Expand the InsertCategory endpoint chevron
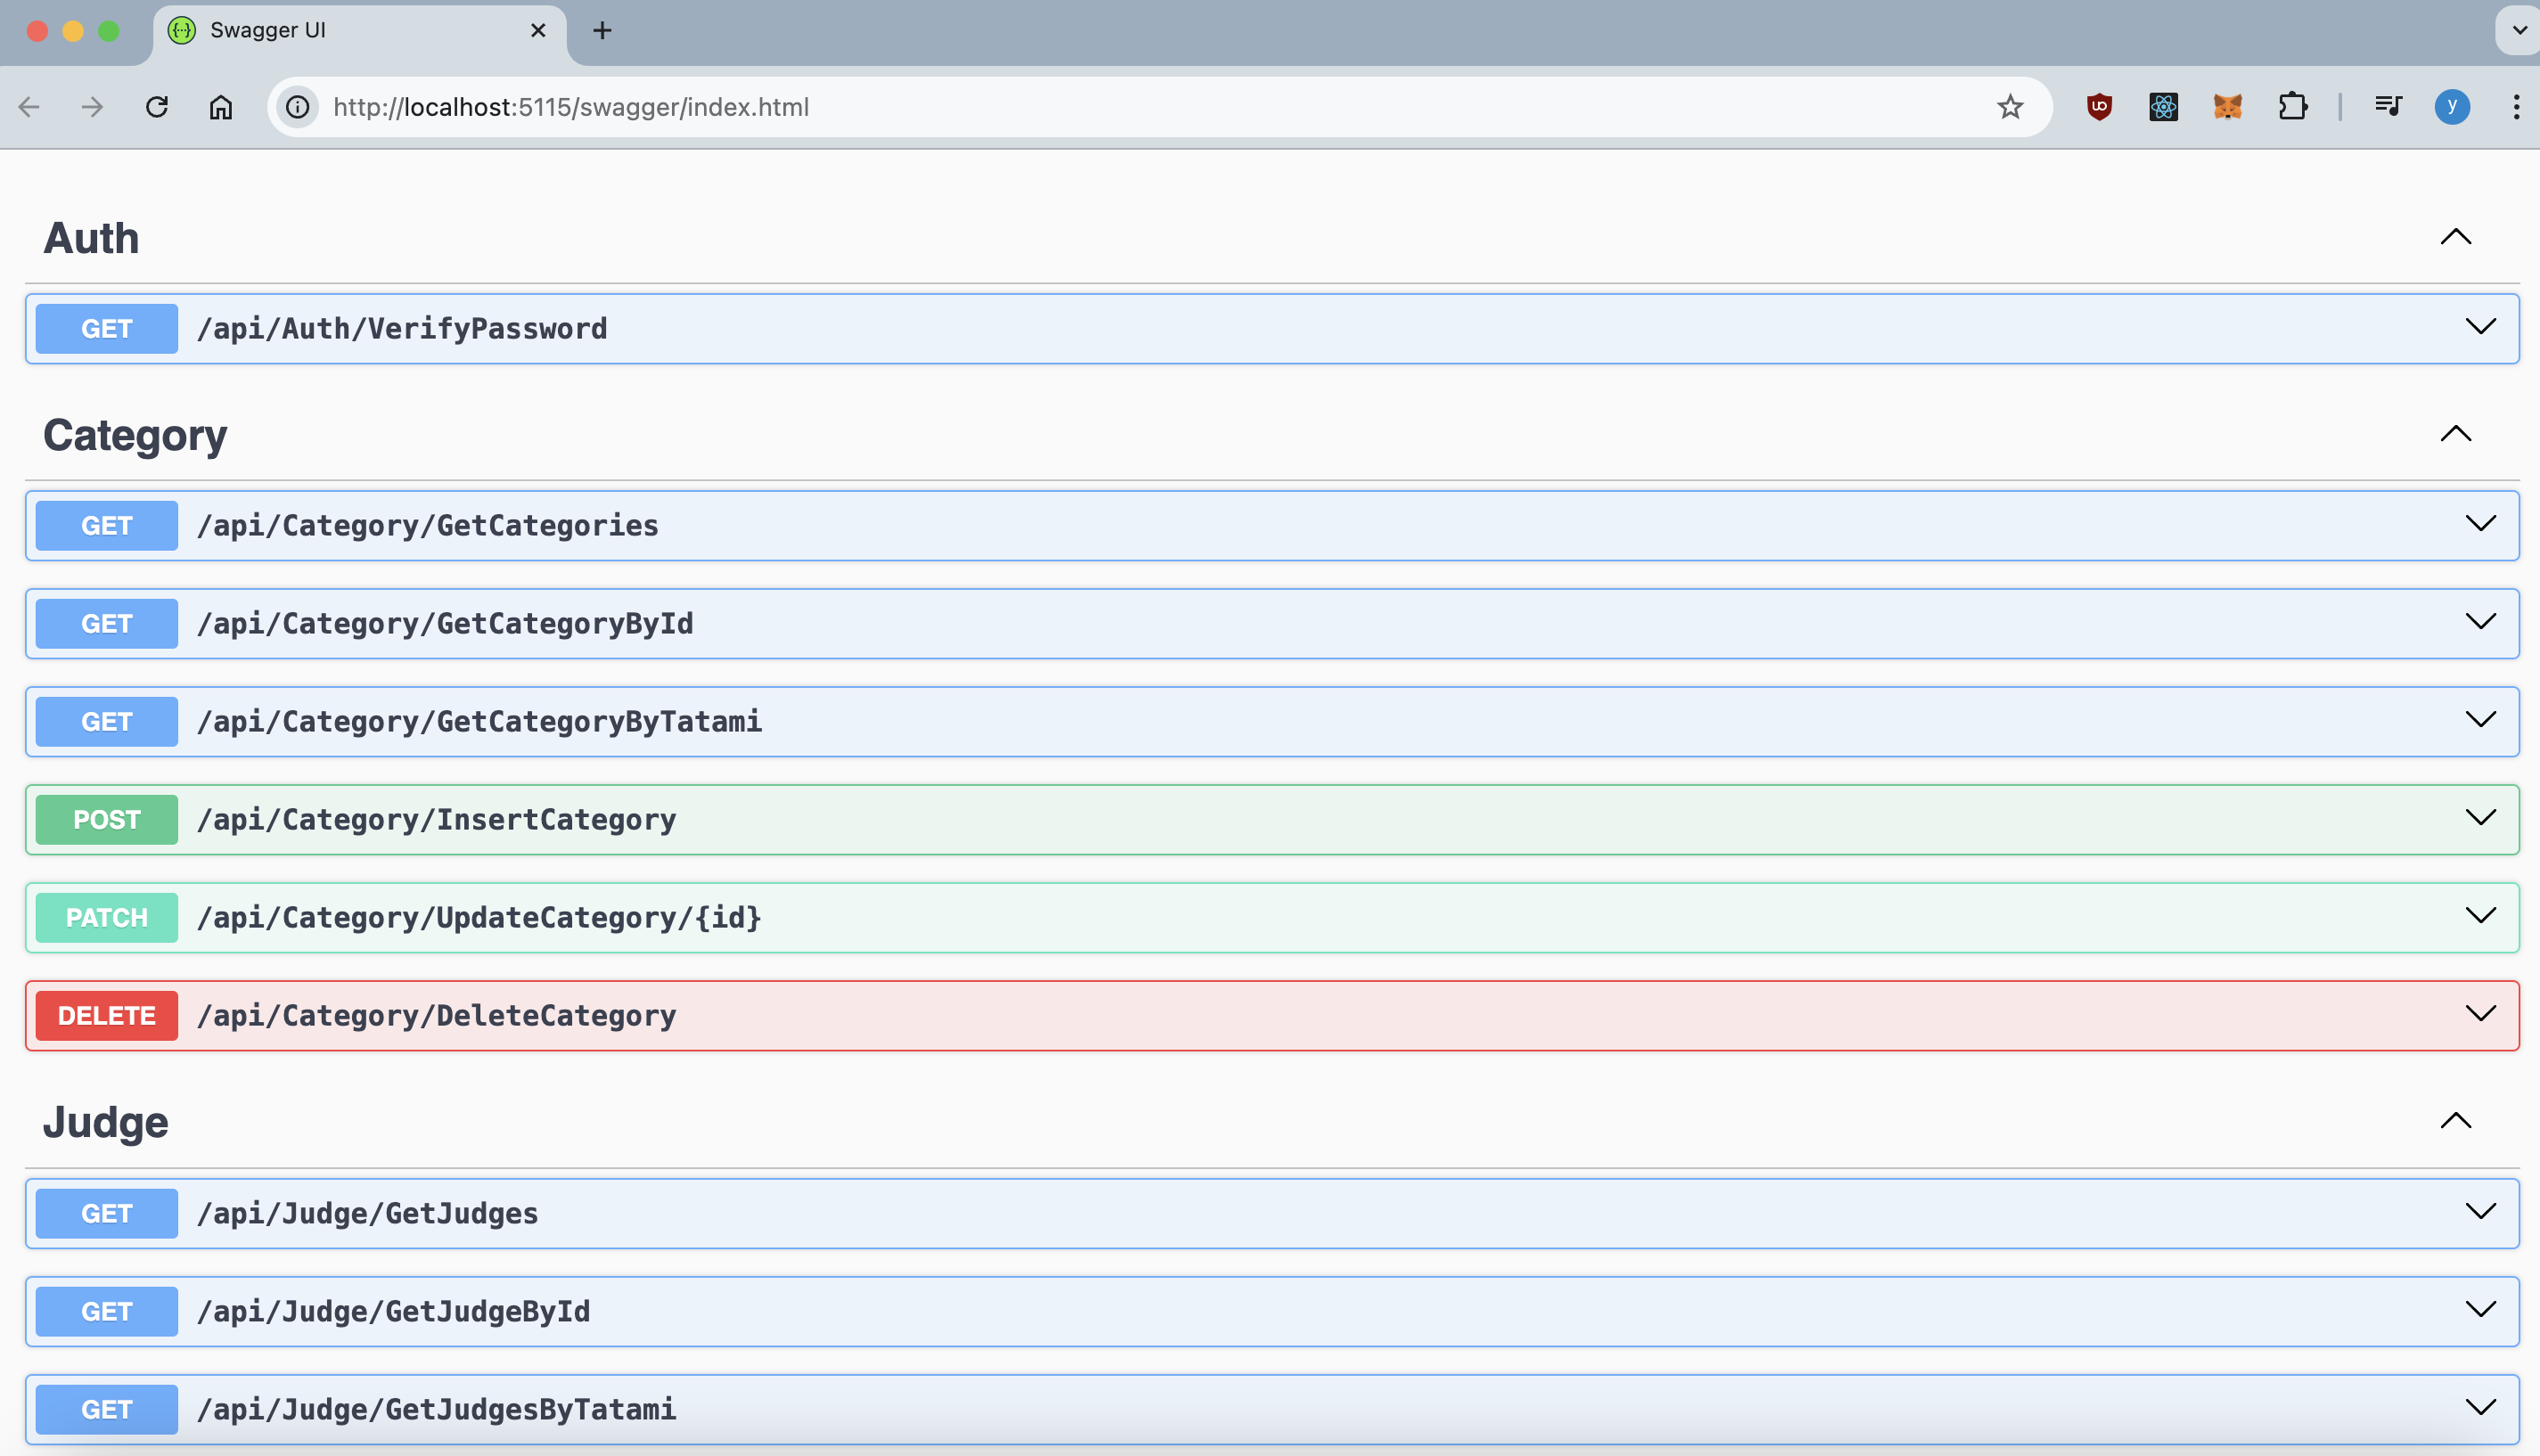This screenshot has width=2540, height=1456. point(2481,818)
